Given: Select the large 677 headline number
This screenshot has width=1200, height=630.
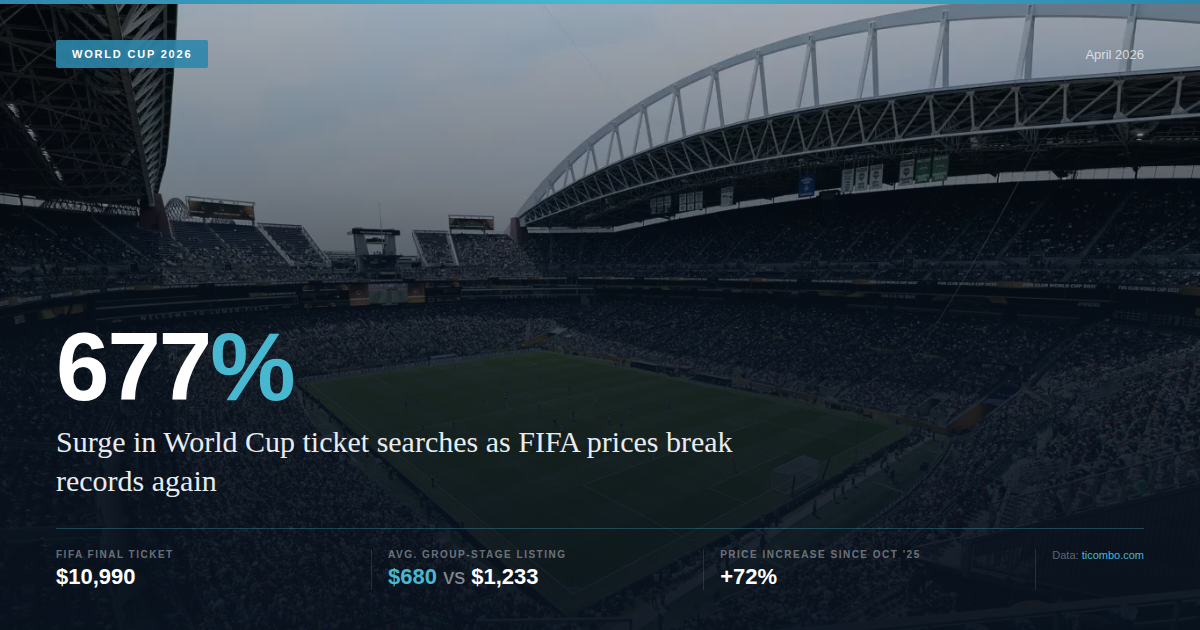Looking at the screenshot, I should pos(133,368).
